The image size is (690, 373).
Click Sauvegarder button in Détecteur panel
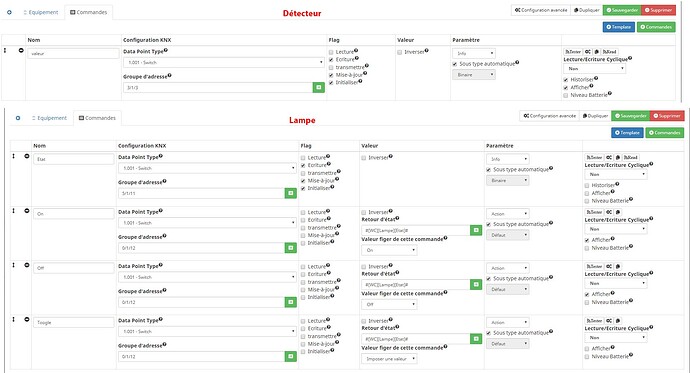point(622,10)
